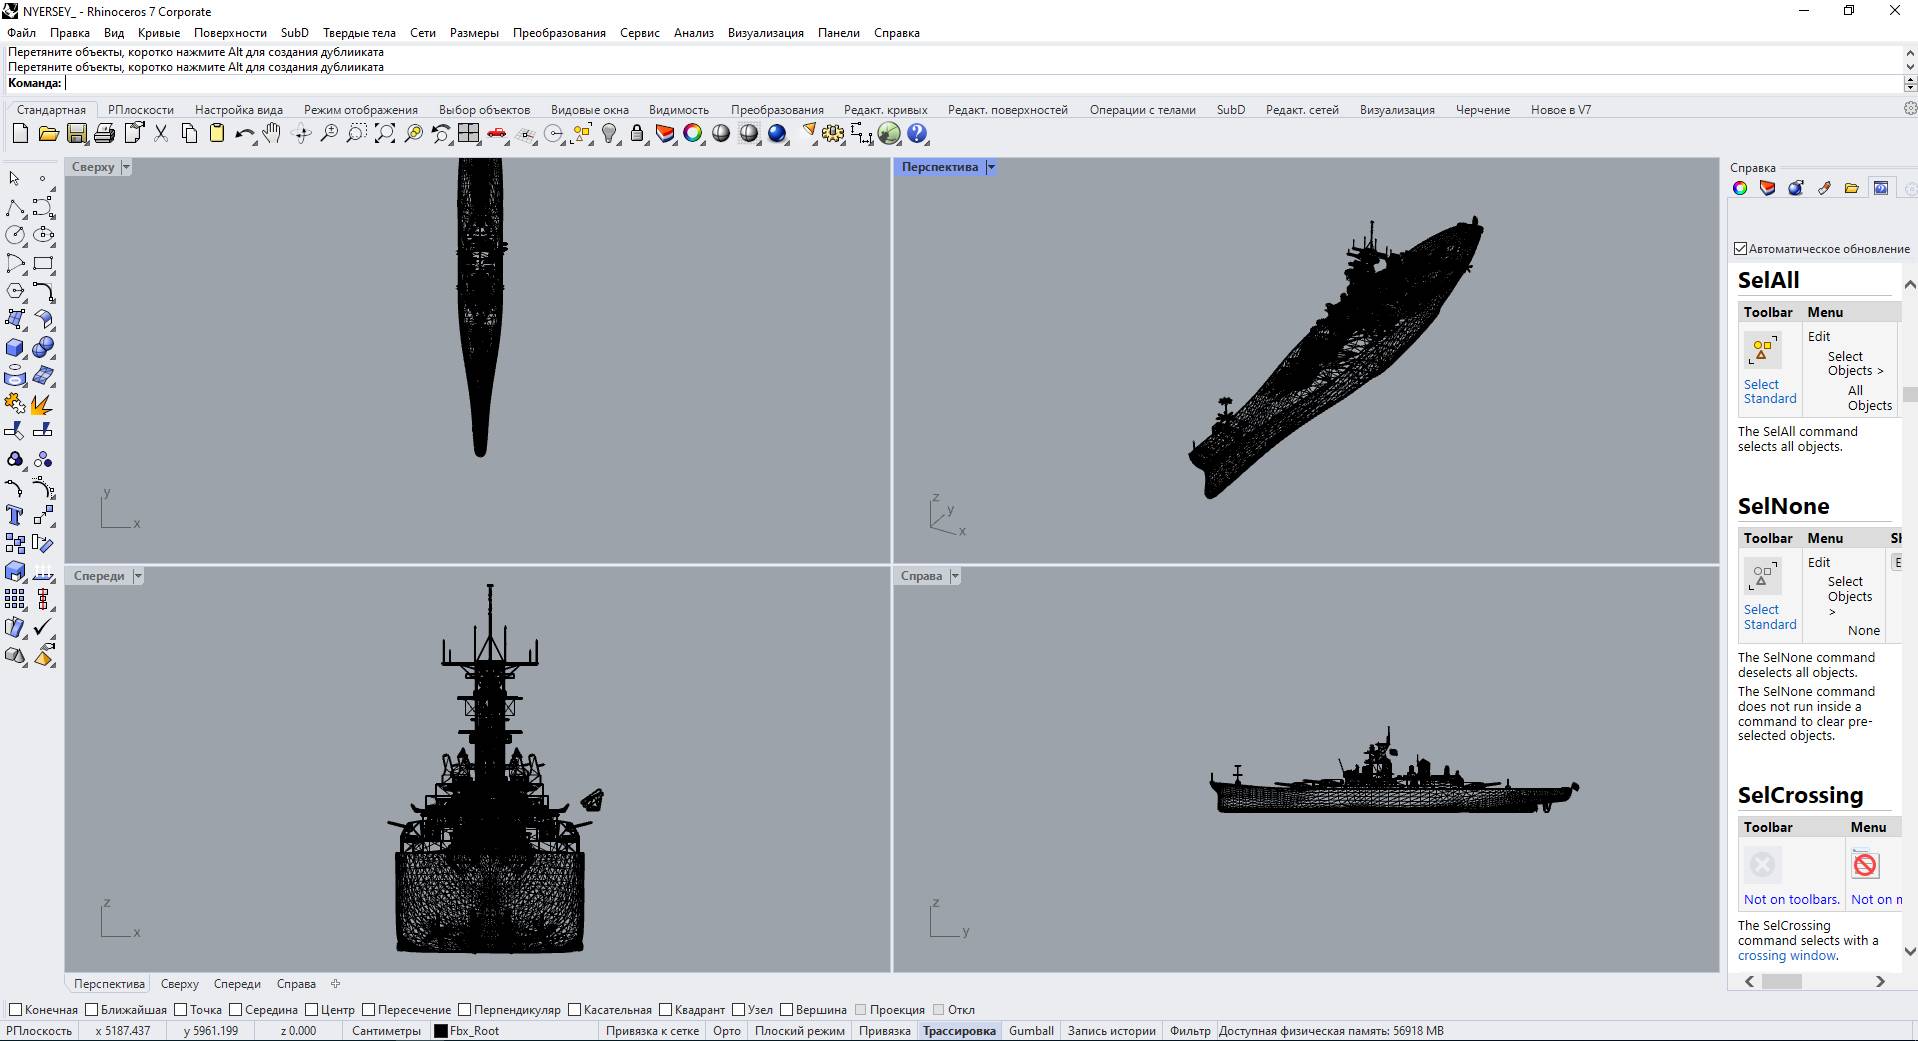Open the four-viewport layout icon

pyautogui.click(x=469, y=134)
